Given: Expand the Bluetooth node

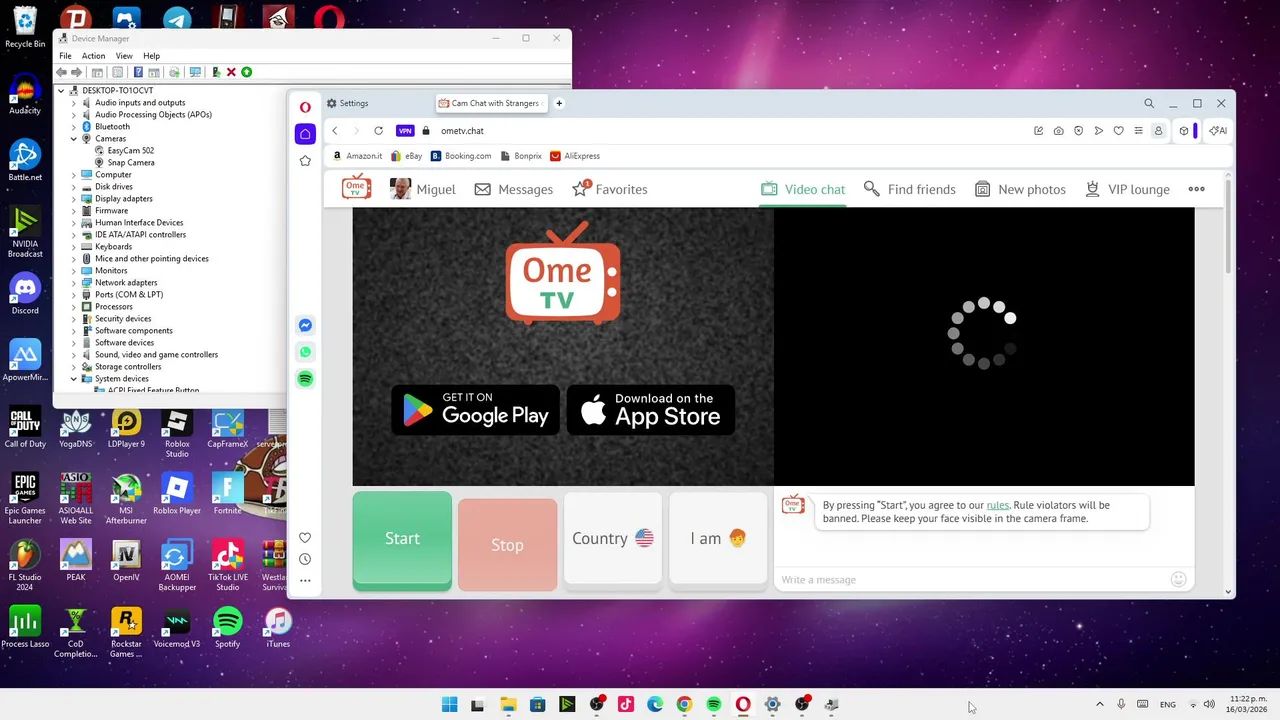Looking at the screenshot, I should (x=74, y=126).
